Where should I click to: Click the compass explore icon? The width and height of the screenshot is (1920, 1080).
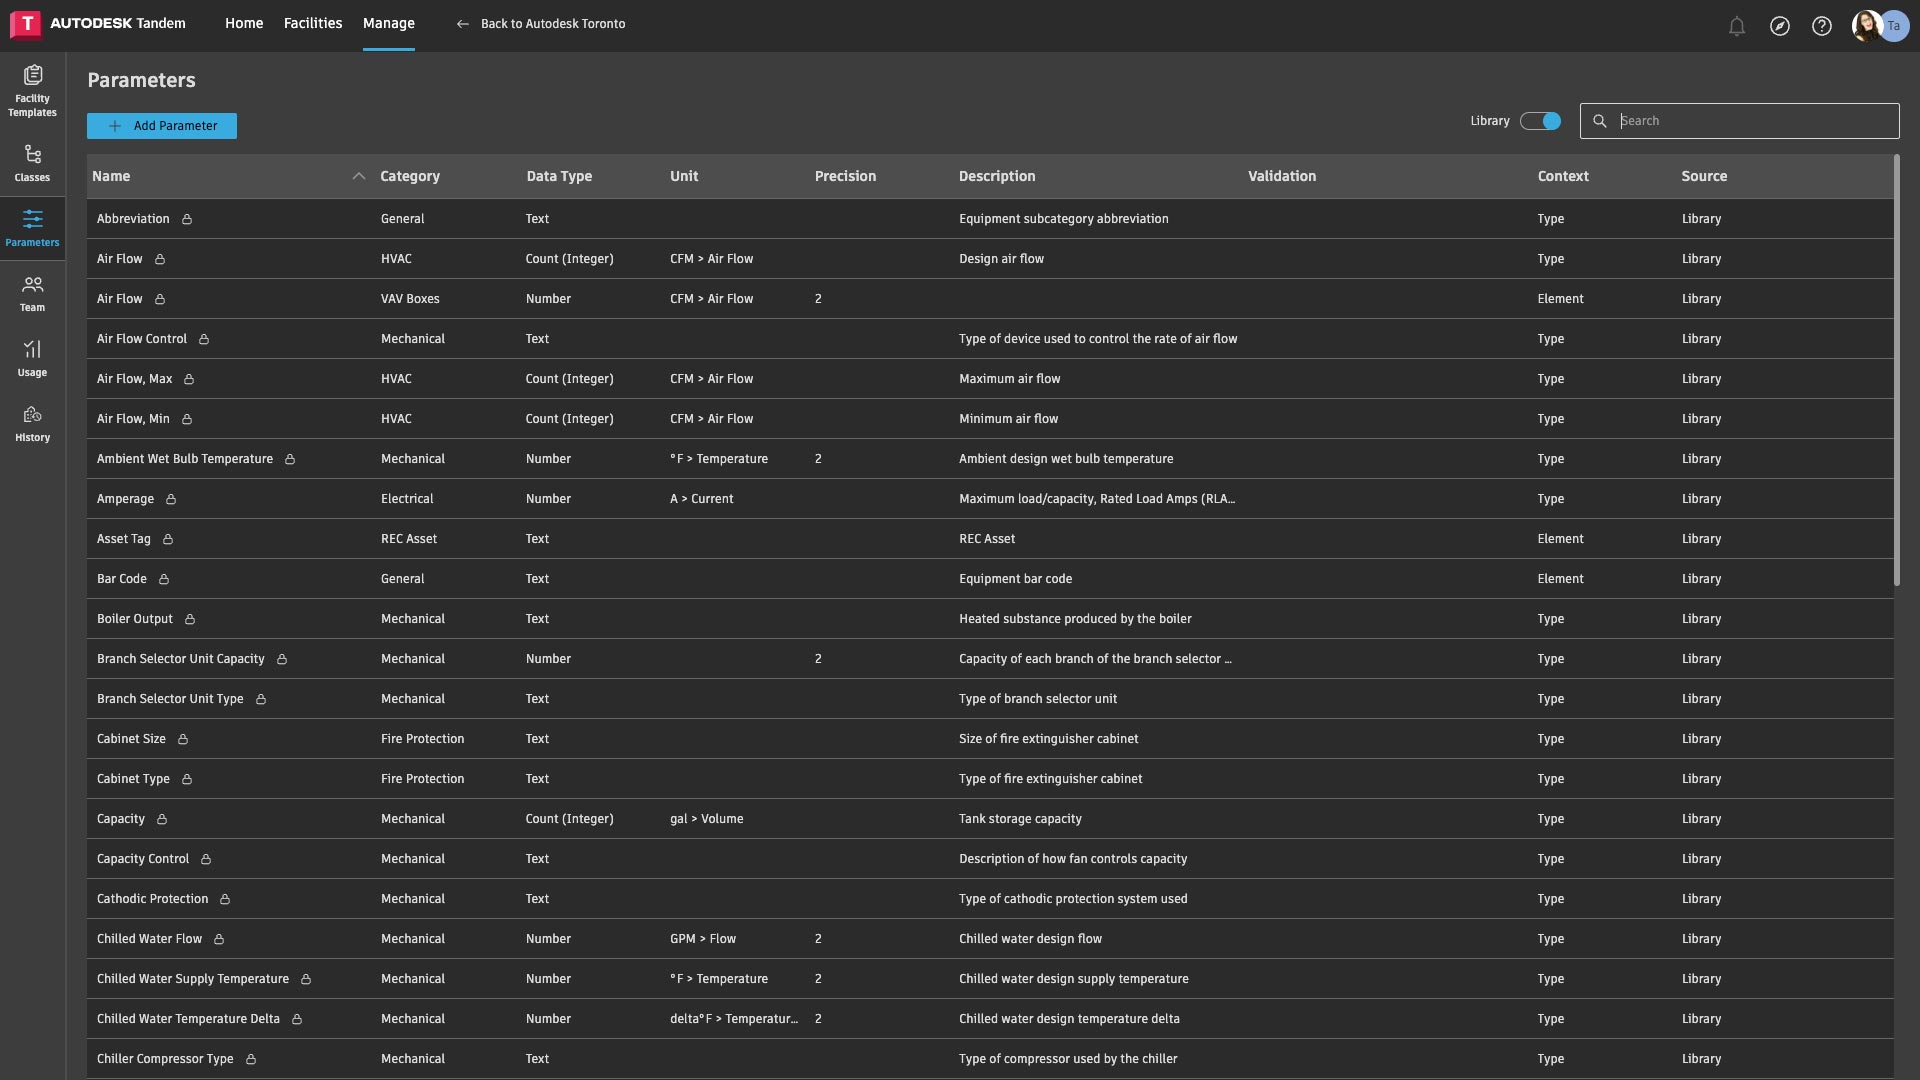pyautogui.click(x=1779, y=27)
